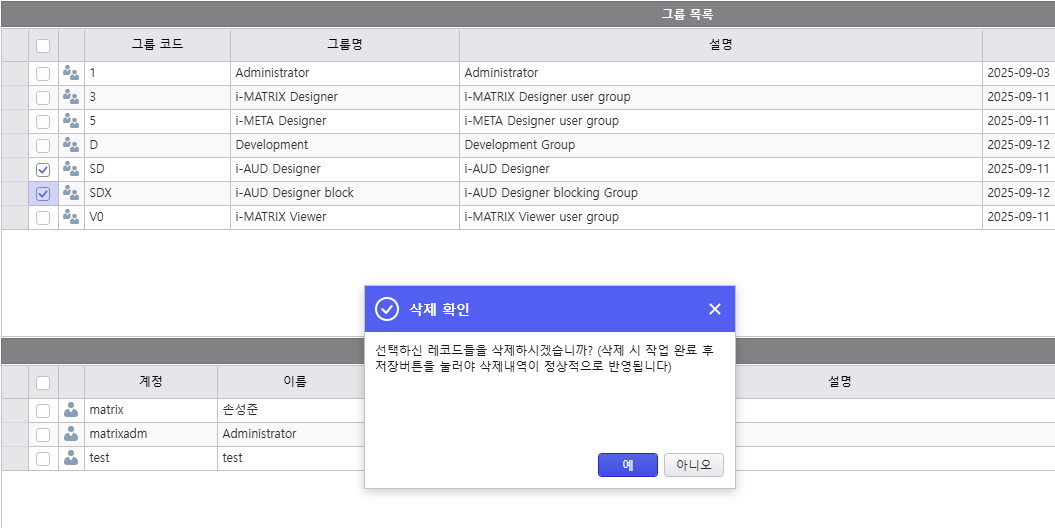Click the group icon for i-MATRIX Viewer

pyautogui.click(x=71, y=217)
